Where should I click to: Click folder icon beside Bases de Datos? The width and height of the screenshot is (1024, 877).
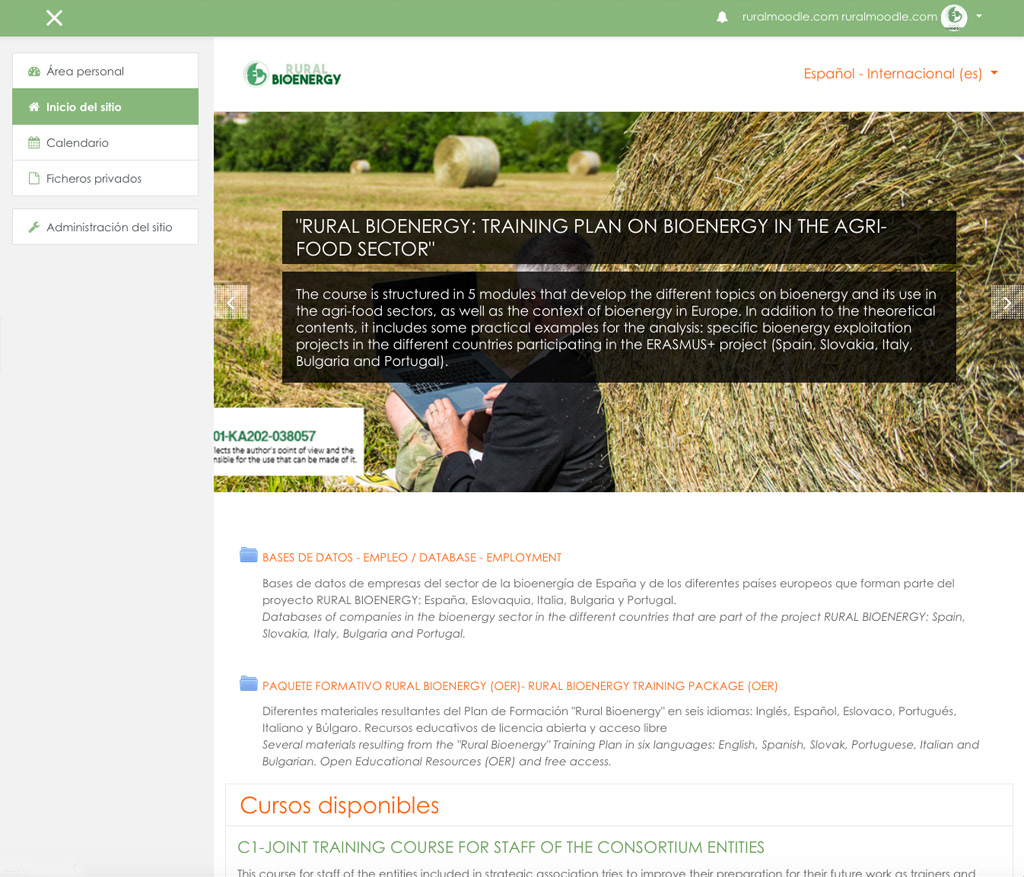(248, 555)
